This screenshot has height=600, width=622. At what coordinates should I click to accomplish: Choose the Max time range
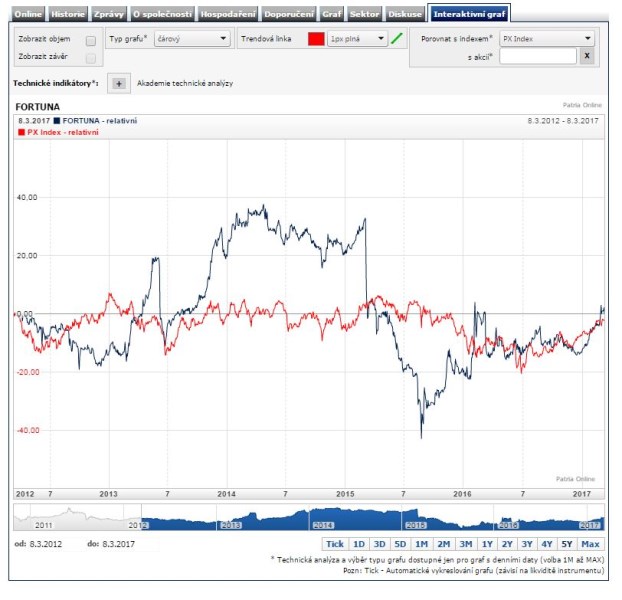click(x=590, y=544)
